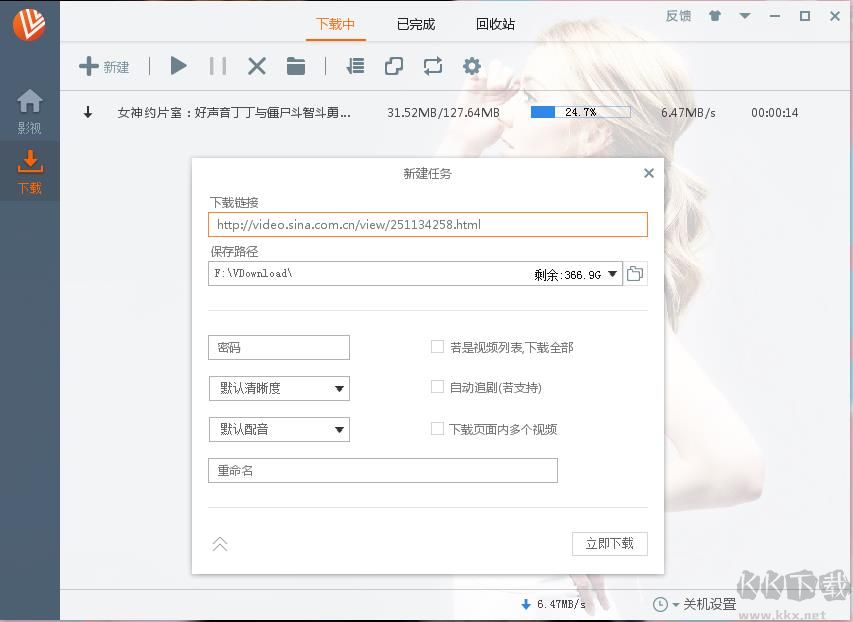853x622 pixels.
Task: Click the browse folder icon beside save path
Action: click(635, 274)
